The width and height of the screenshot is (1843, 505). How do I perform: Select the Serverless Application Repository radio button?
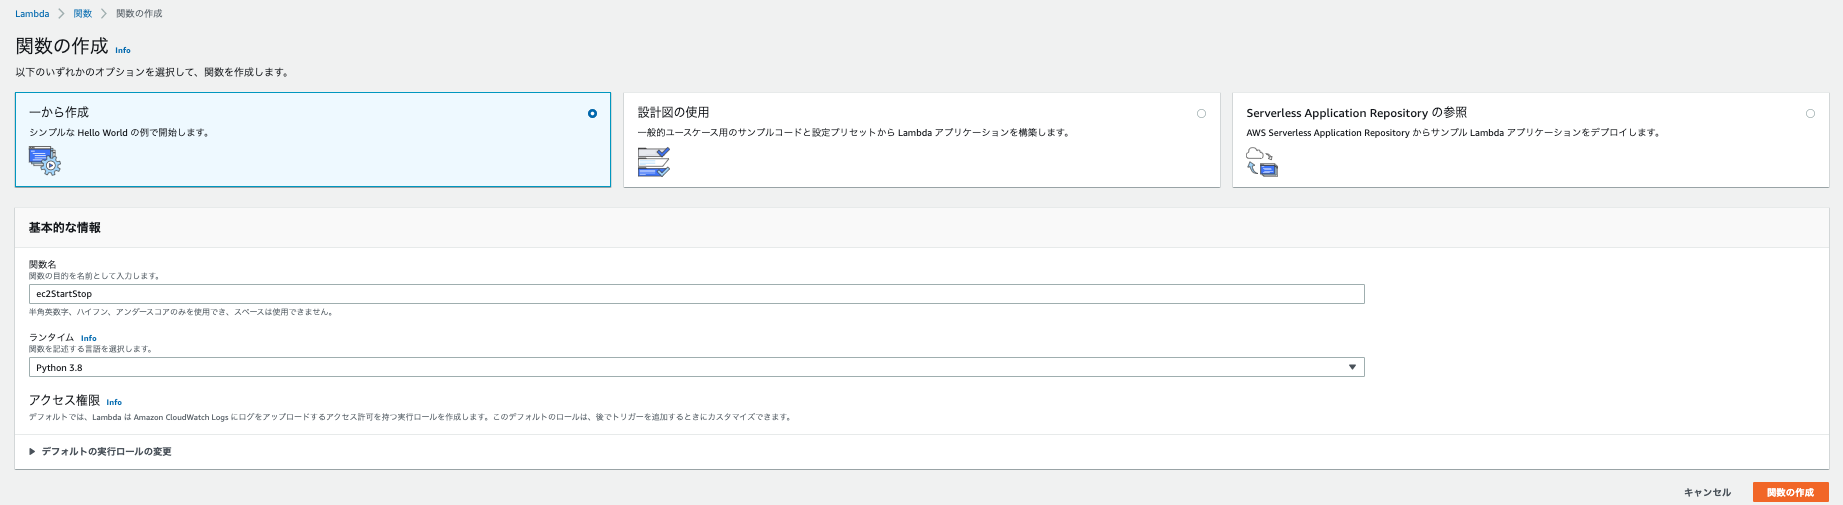pyautogui.click(x=1810, y=114)
